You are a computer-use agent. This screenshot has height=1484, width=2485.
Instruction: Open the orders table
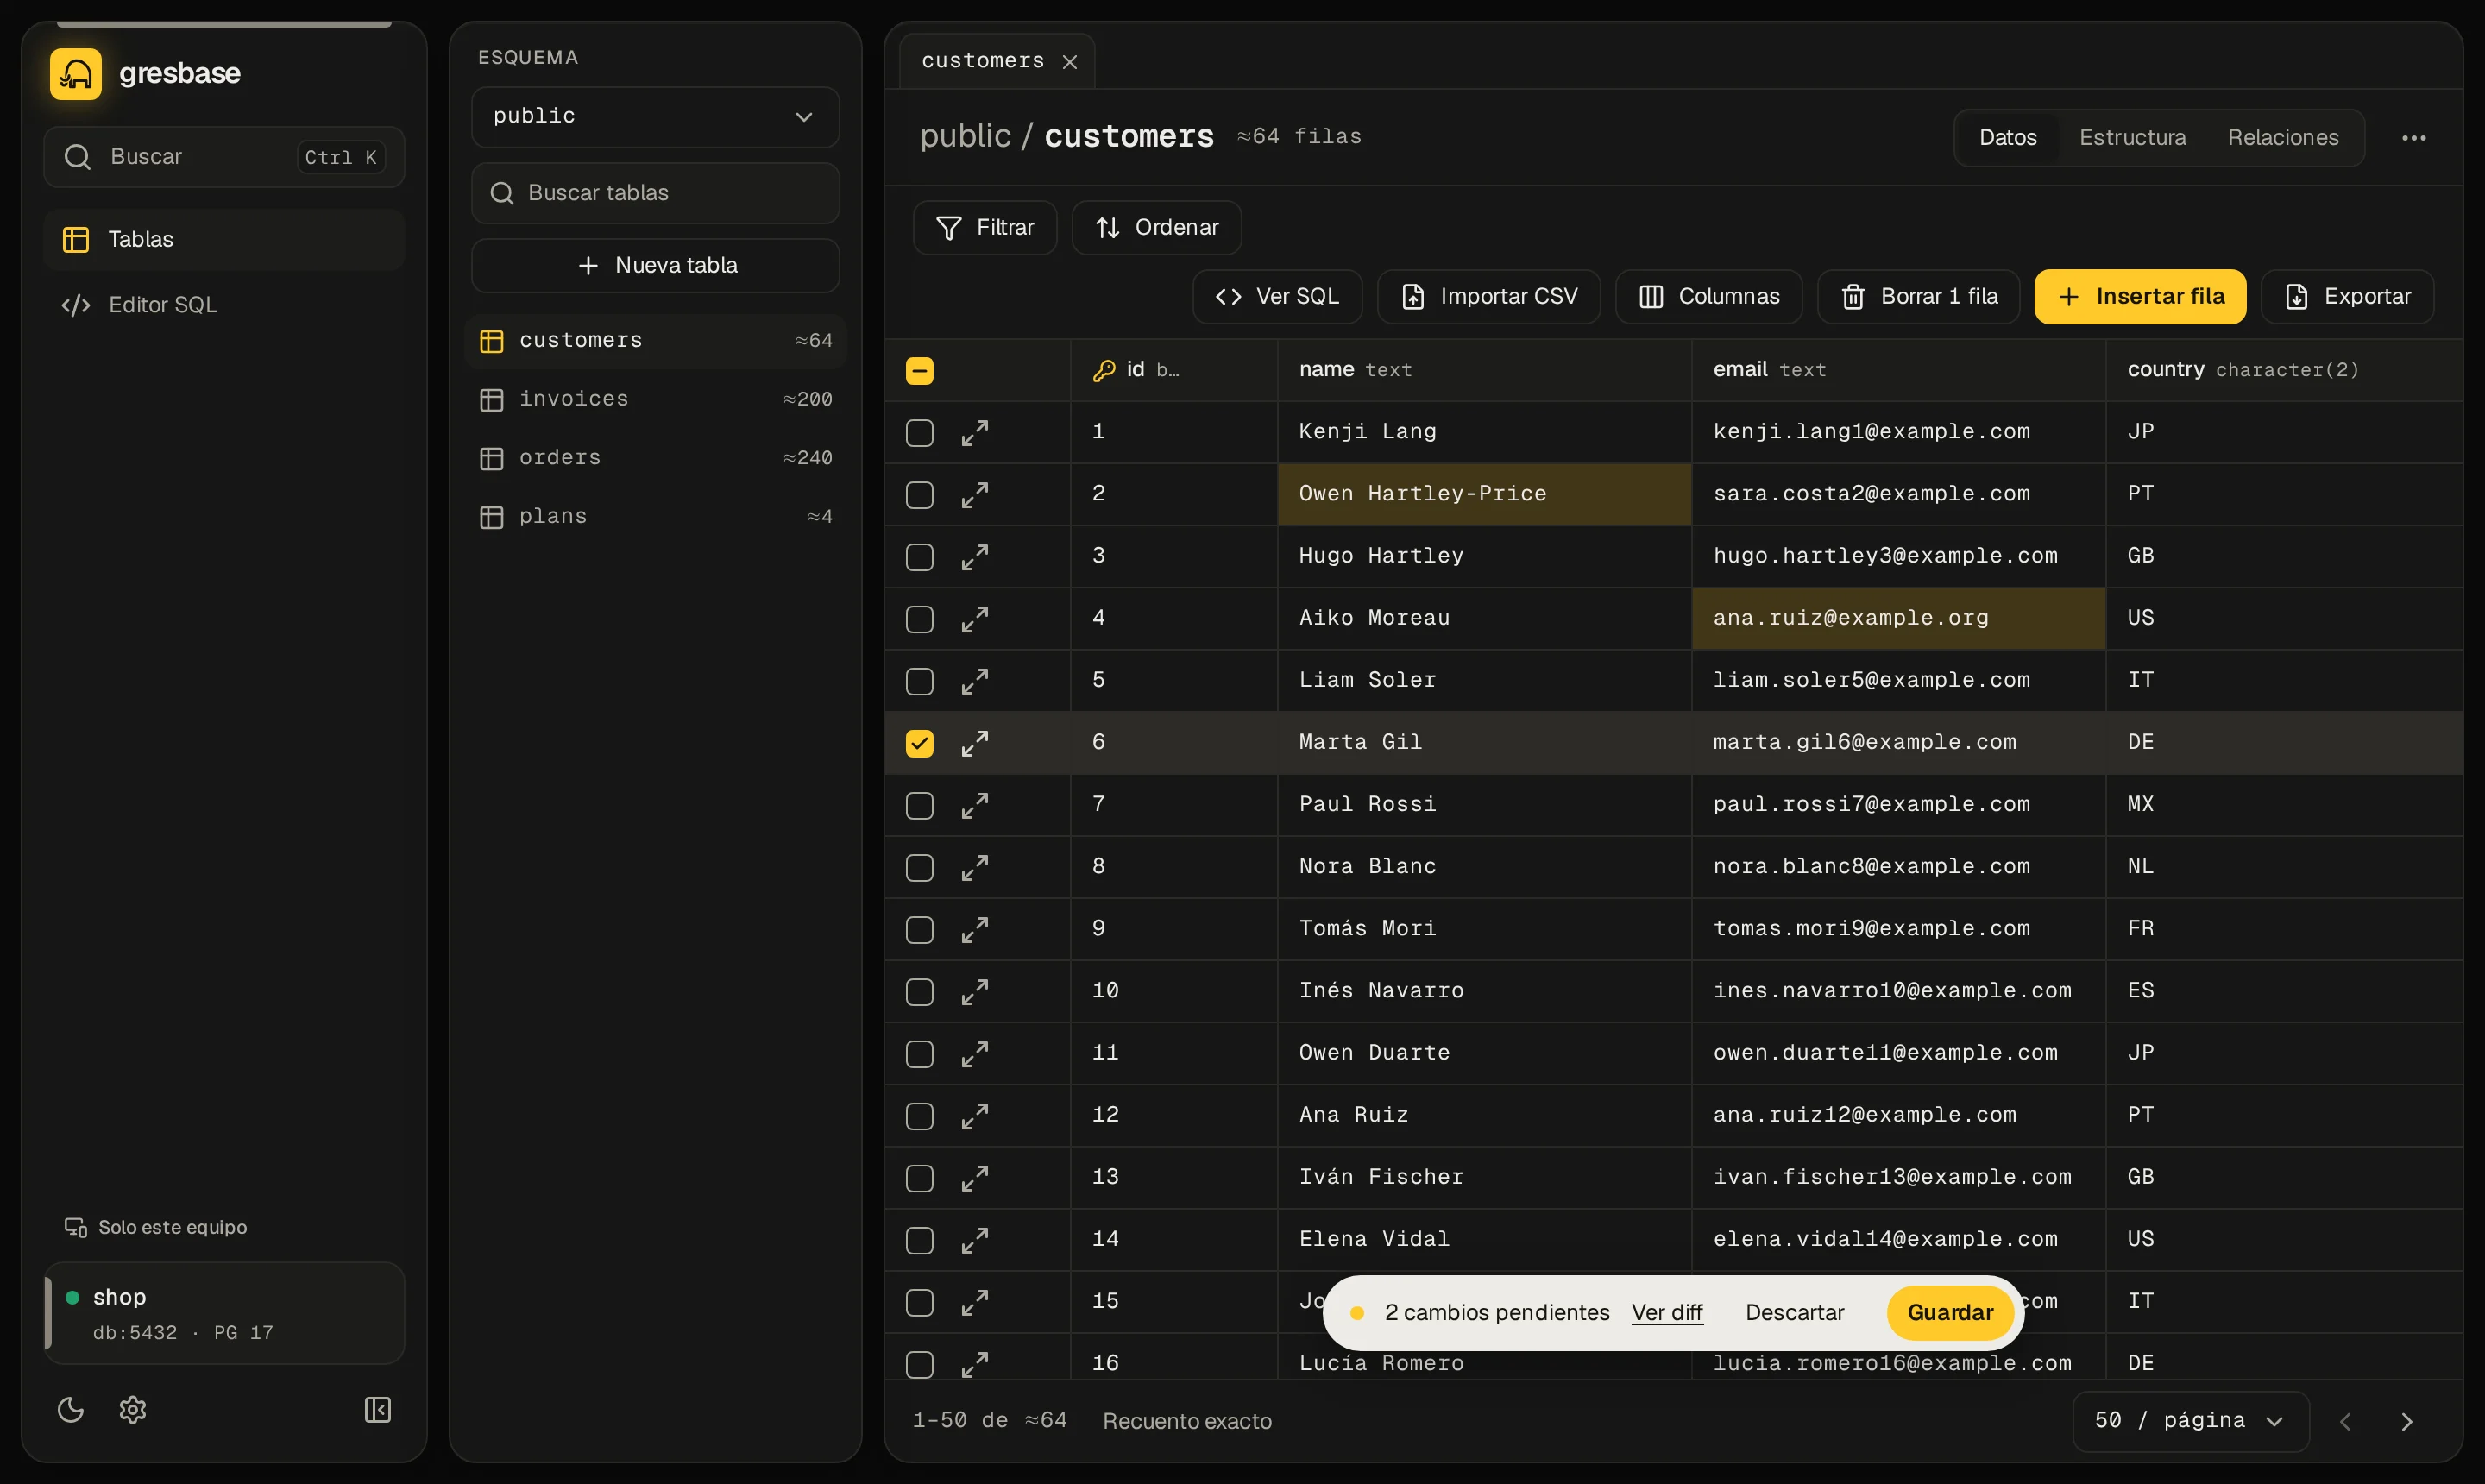point(656,458)
